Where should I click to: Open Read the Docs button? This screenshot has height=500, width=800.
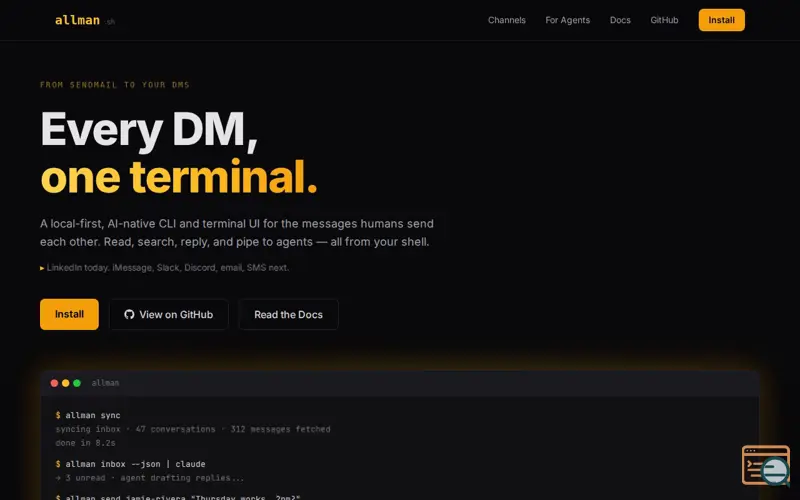tap(288, 314)
